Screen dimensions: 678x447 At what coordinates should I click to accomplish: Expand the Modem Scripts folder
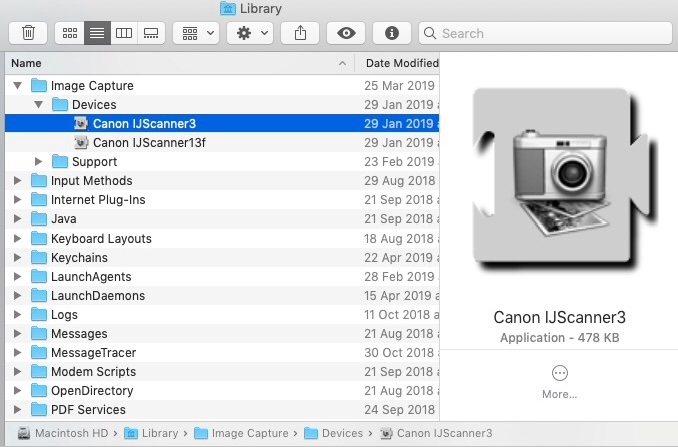(17, 372)
